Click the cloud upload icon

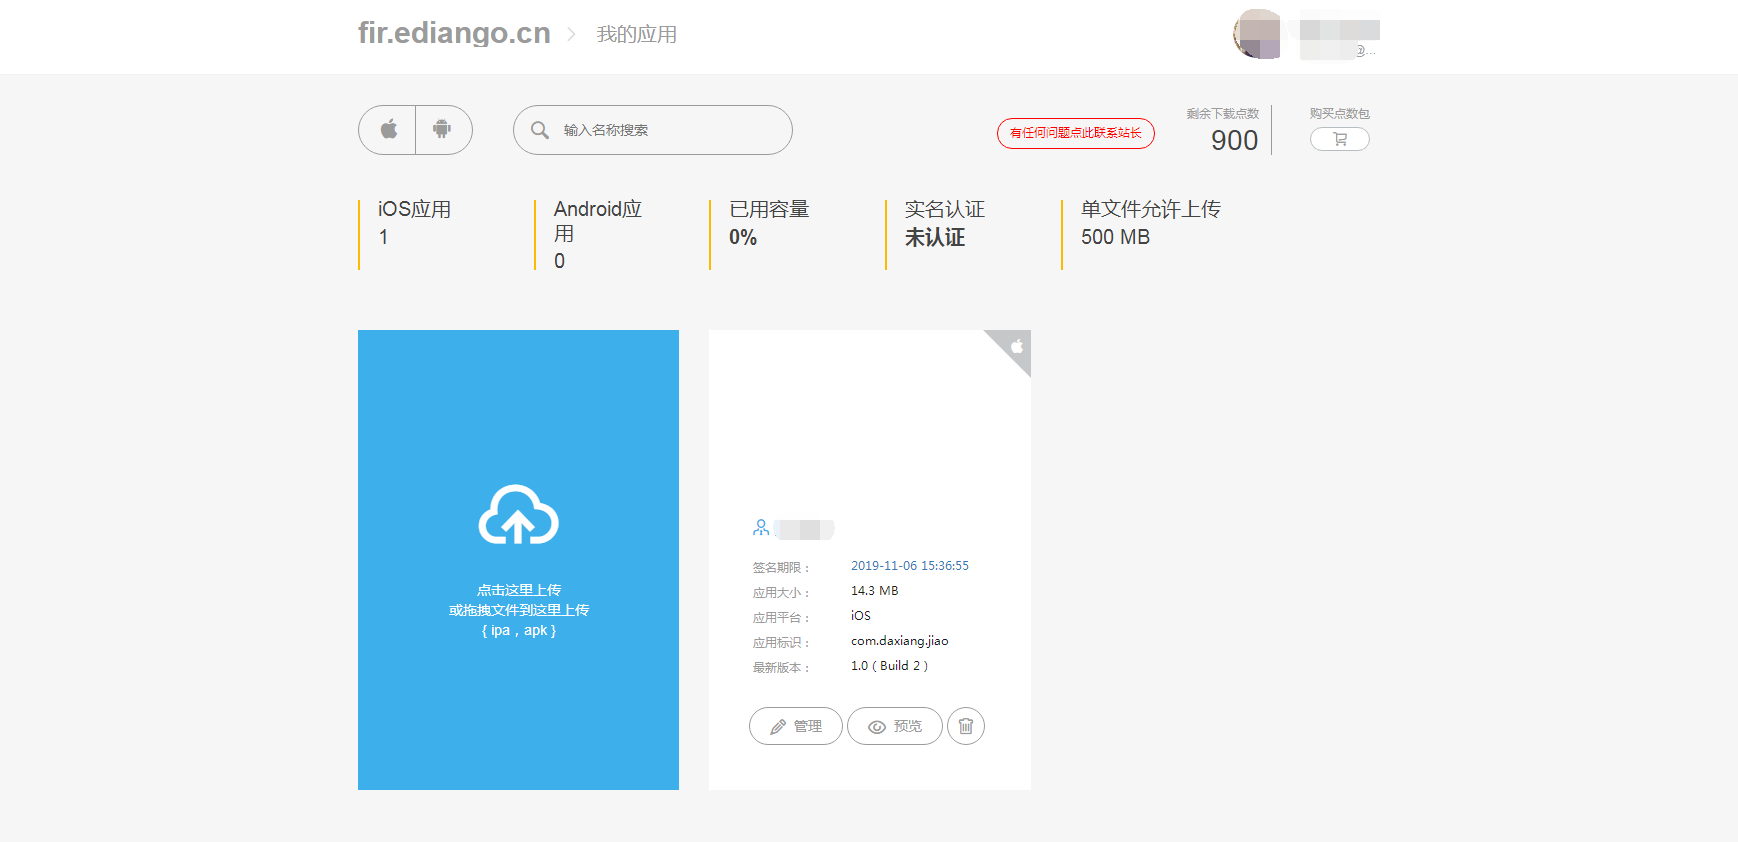coord(518,515)
